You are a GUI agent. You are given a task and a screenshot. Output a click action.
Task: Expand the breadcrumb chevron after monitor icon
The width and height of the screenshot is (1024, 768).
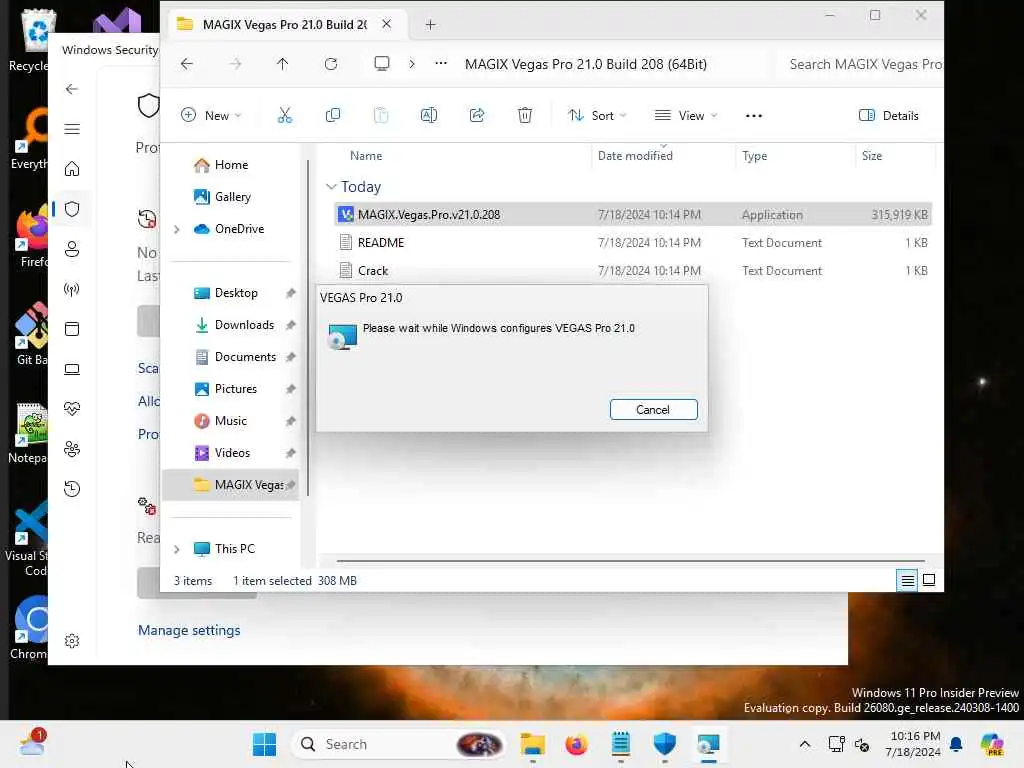tap(411, 63)
